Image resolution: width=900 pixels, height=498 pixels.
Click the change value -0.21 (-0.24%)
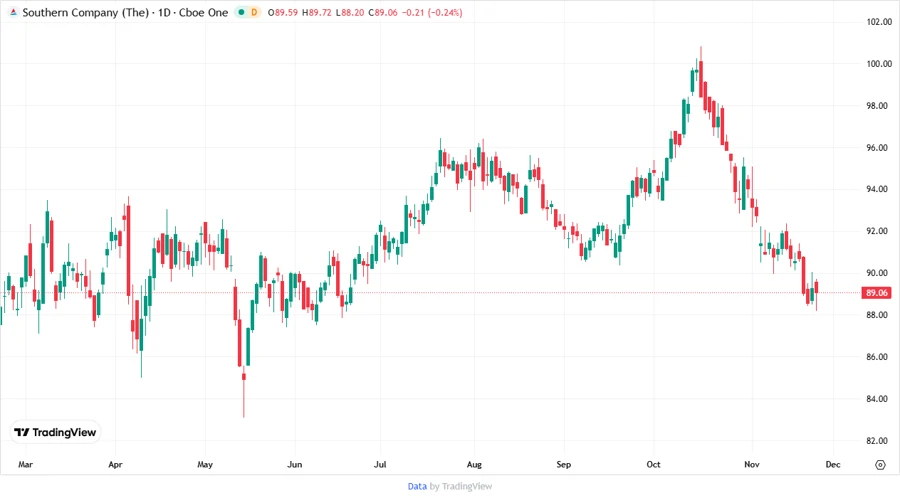coord(432,12)
